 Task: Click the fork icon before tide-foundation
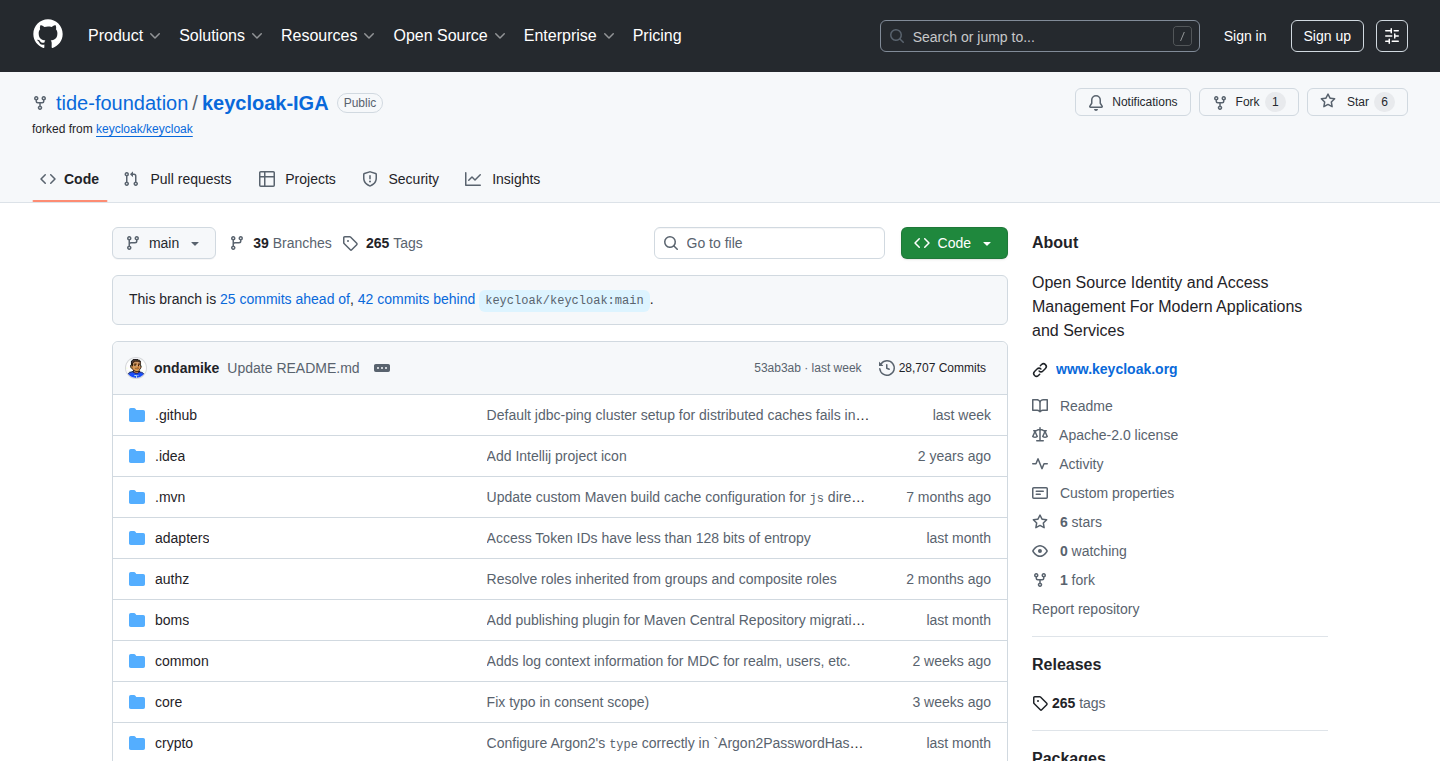[x=40, y=103]
